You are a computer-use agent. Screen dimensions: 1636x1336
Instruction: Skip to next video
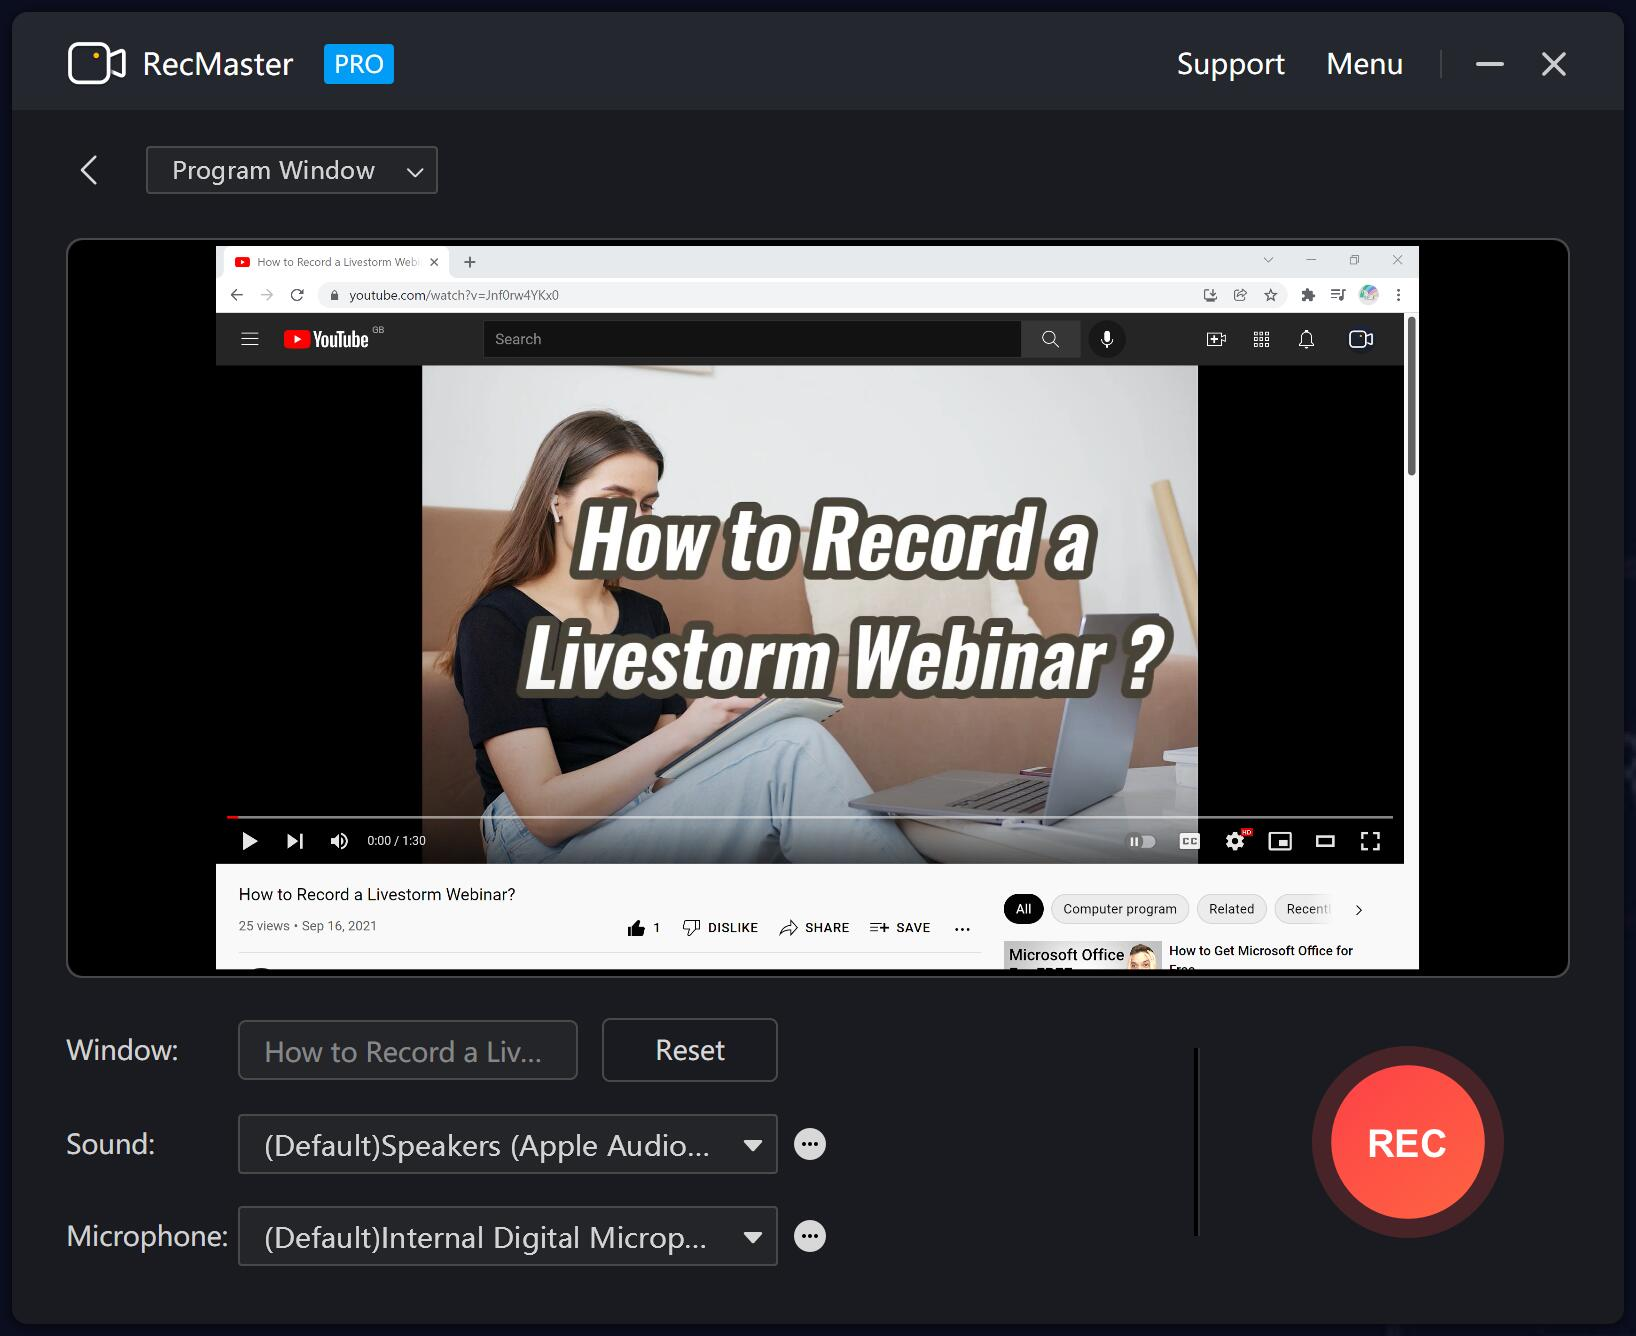[x=294, y=841]
